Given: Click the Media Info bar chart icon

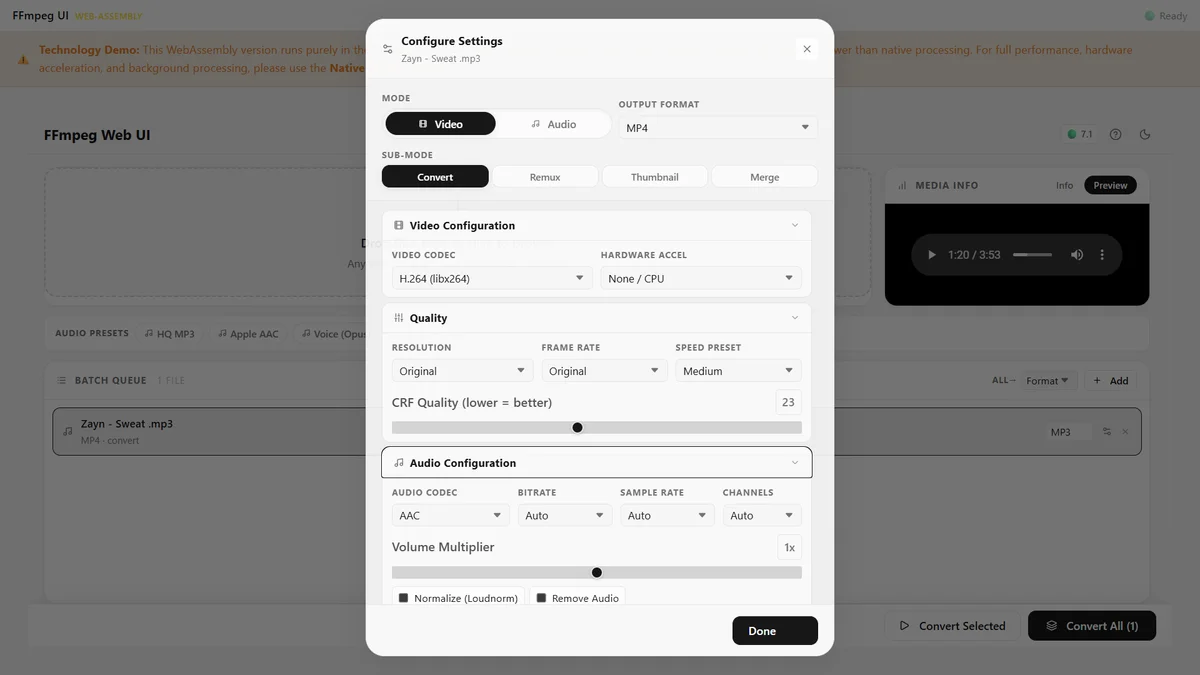Looking at the screenshot, I should (903, 185).
